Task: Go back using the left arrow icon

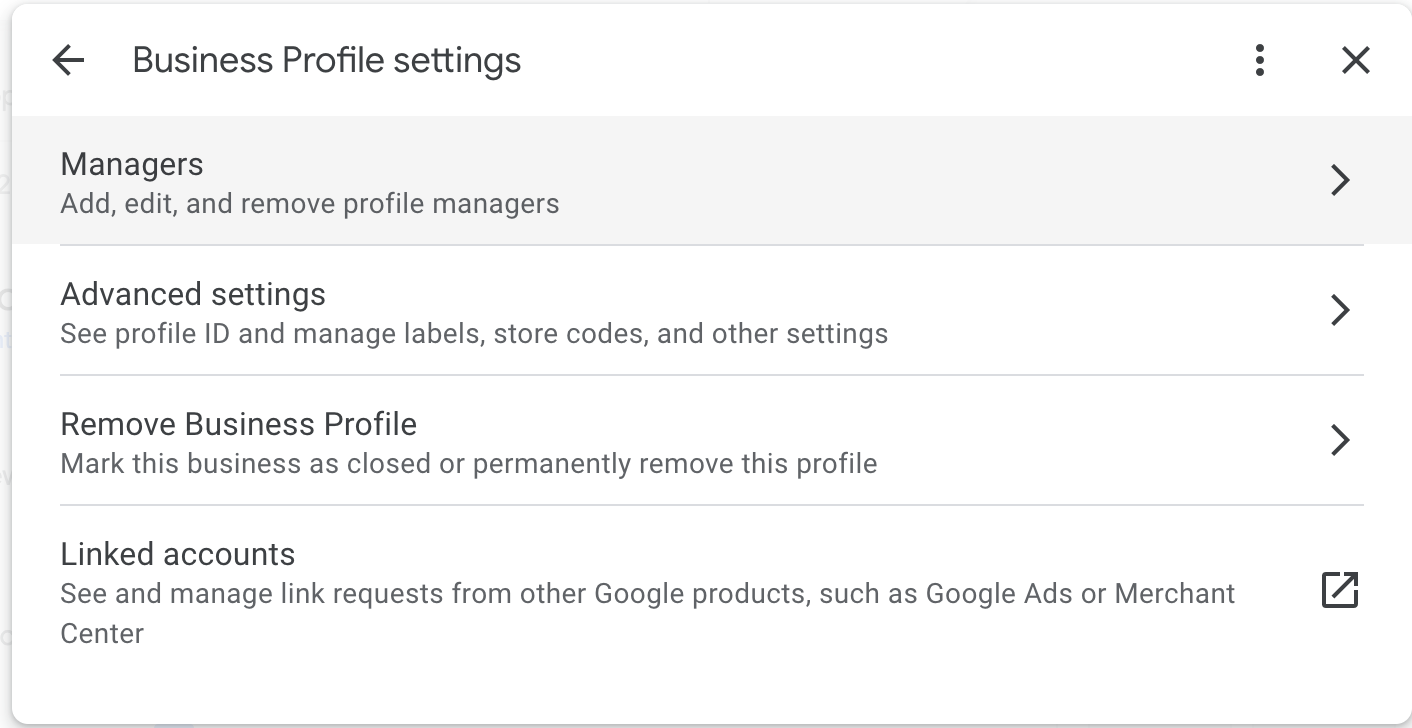Action: 68,61
